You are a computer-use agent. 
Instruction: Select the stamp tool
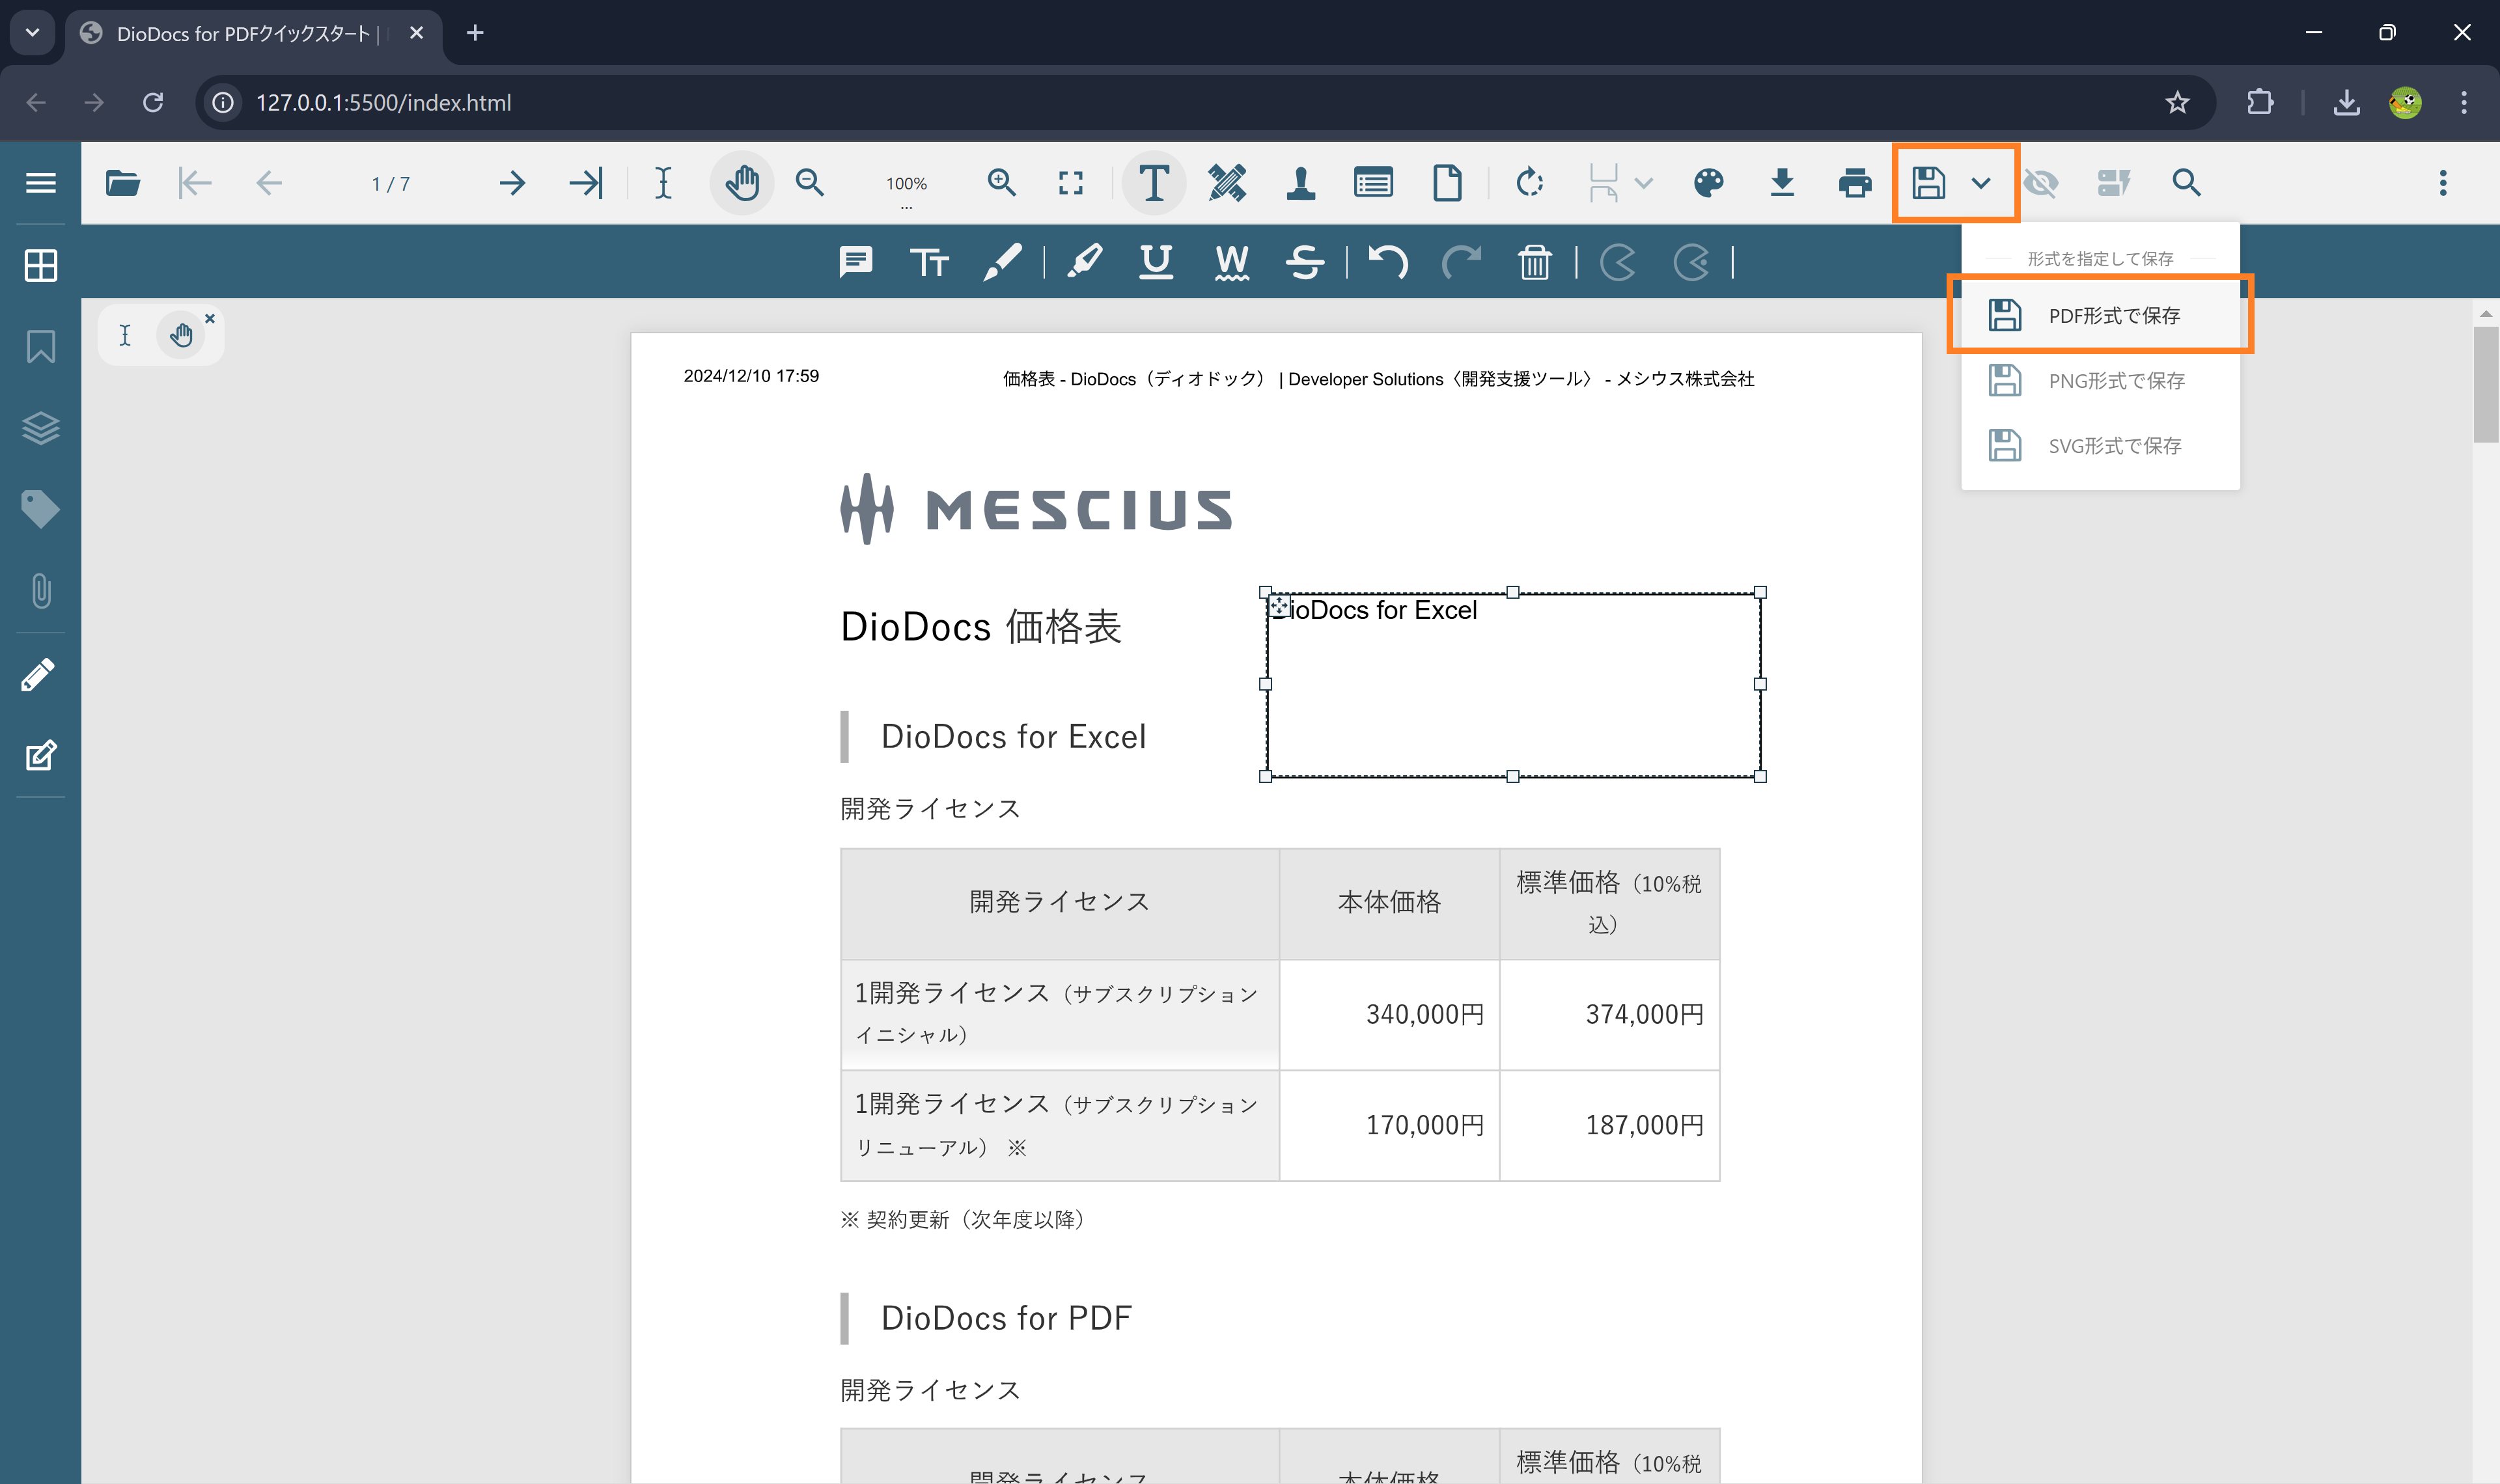pyautogui.click(x=1301, y=183)
